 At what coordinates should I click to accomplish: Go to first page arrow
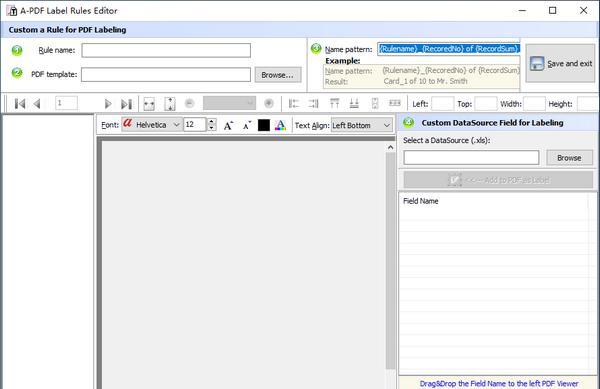point(20,104)
